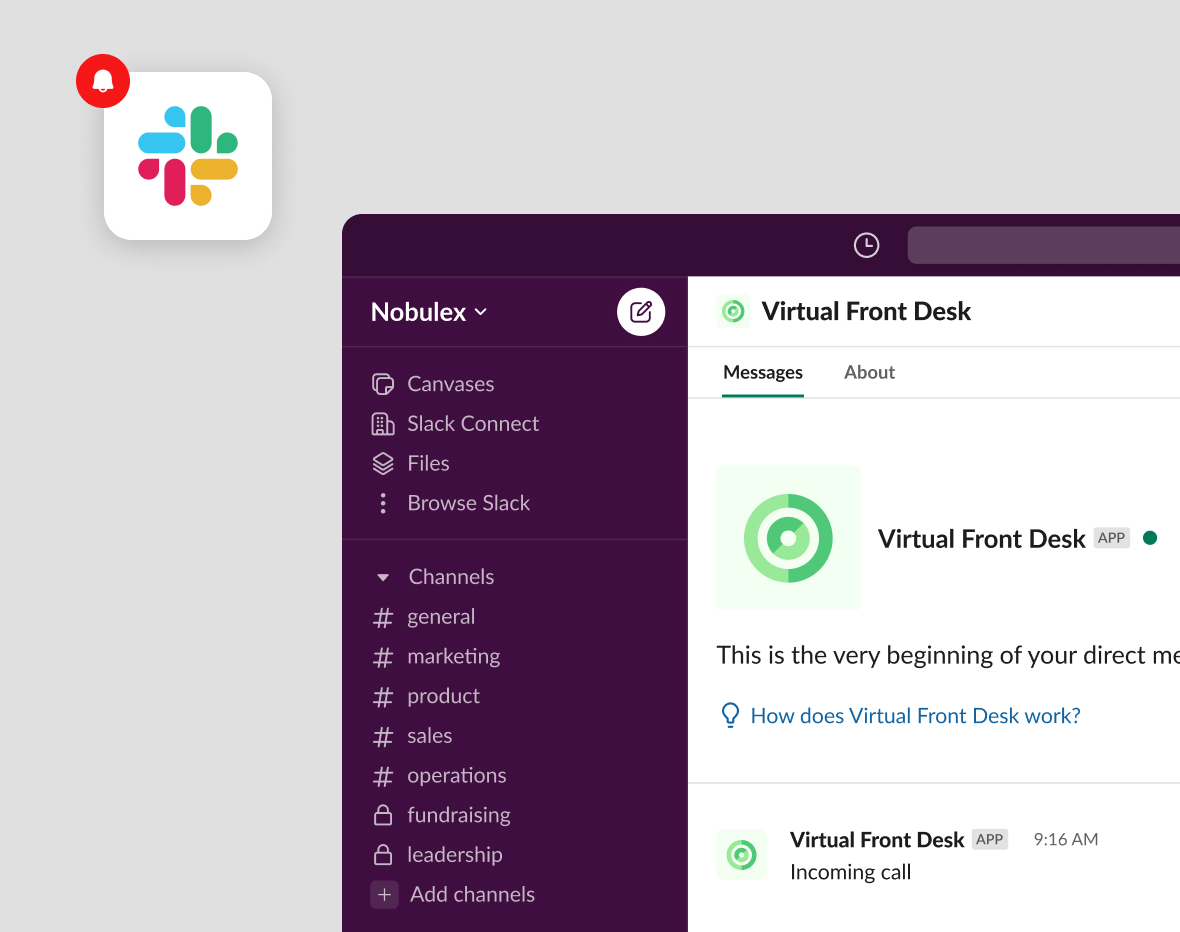The width and height of the screenshot is (1180, 932).
Task: Click the small app icon in conversation header
Action: point(733,311)
